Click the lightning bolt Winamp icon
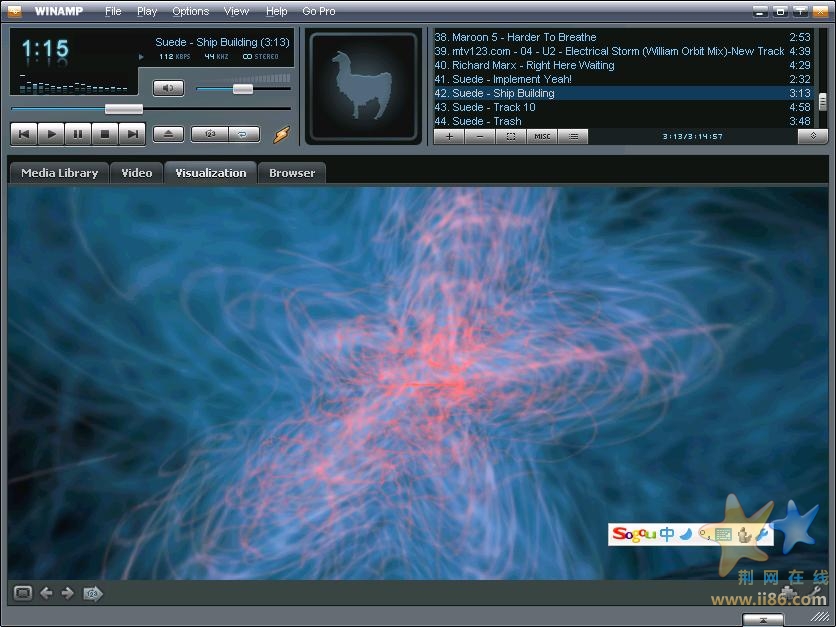Image resolution: width=836 pixels, height=627 pixels. pos(281,134)
